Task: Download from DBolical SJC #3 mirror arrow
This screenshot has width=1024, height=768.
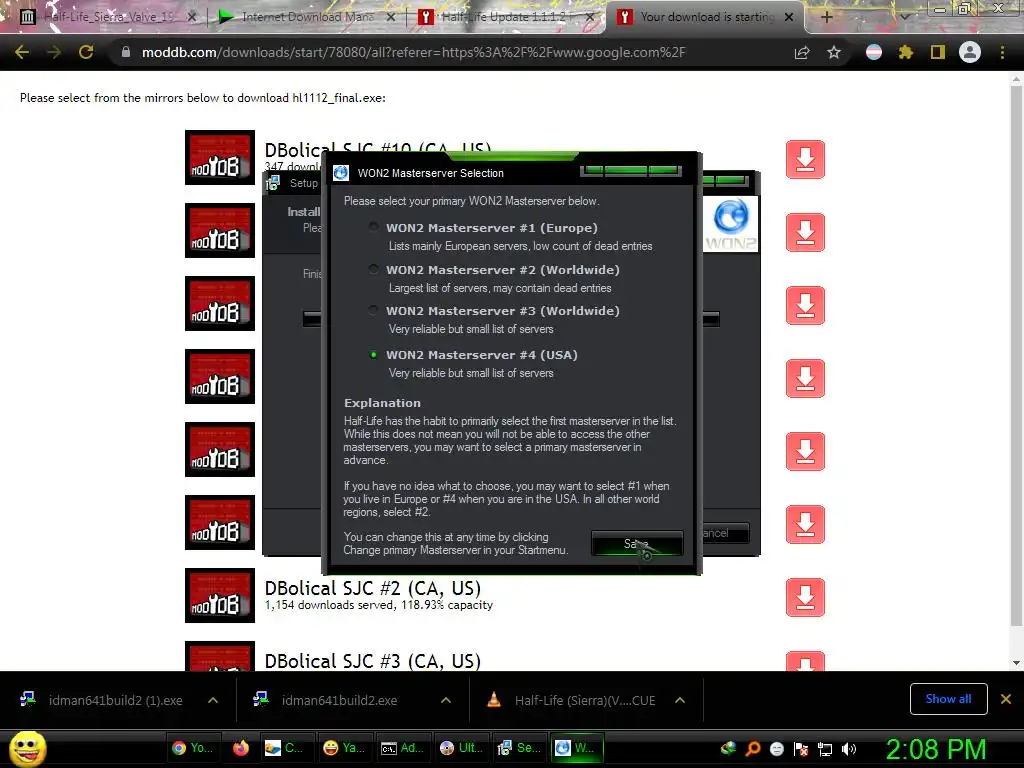Action: [x=805, y=661]
